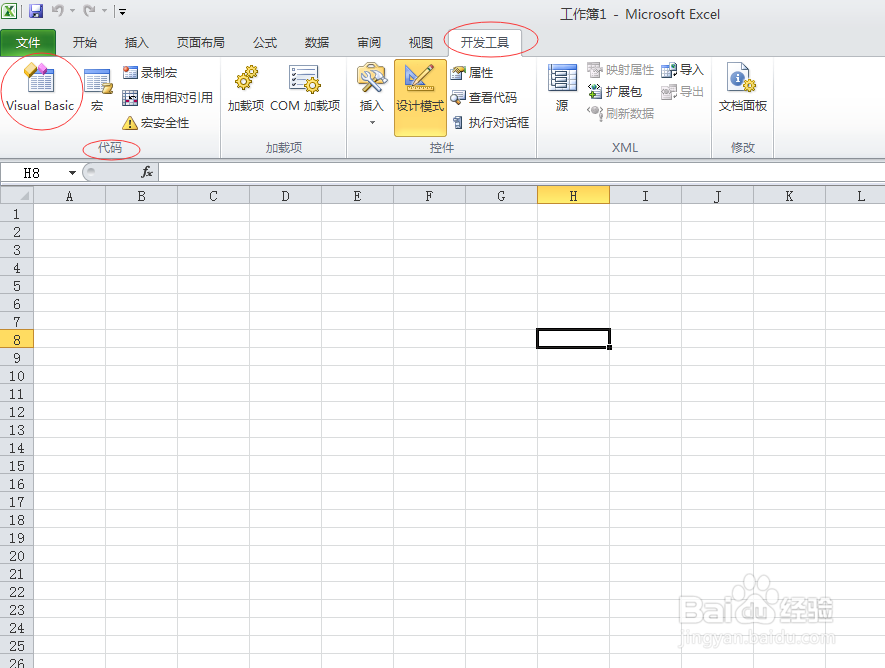Open Customize Quick Access Toolbar dropdown
The width and height of the screenshot is (885, 668).
coord(122,11)
